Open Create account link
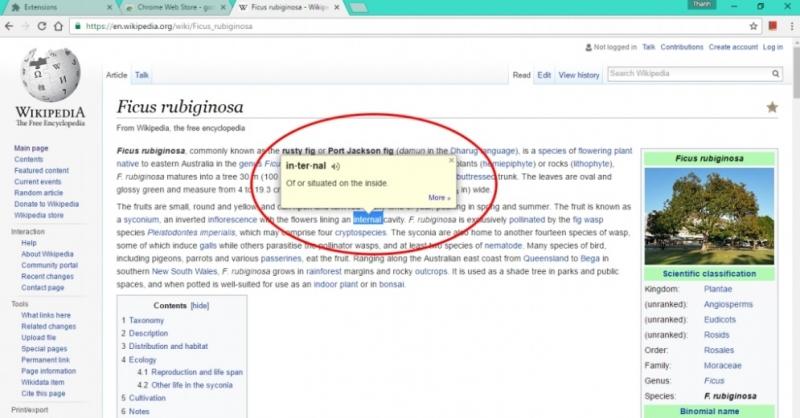 point(733,47)
